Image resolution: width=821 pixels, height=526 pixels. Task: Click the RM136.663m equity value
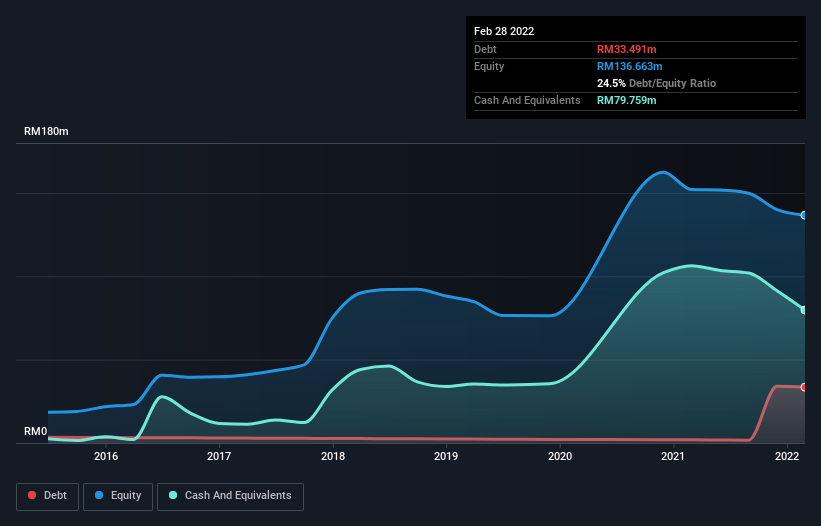[629, 66]
